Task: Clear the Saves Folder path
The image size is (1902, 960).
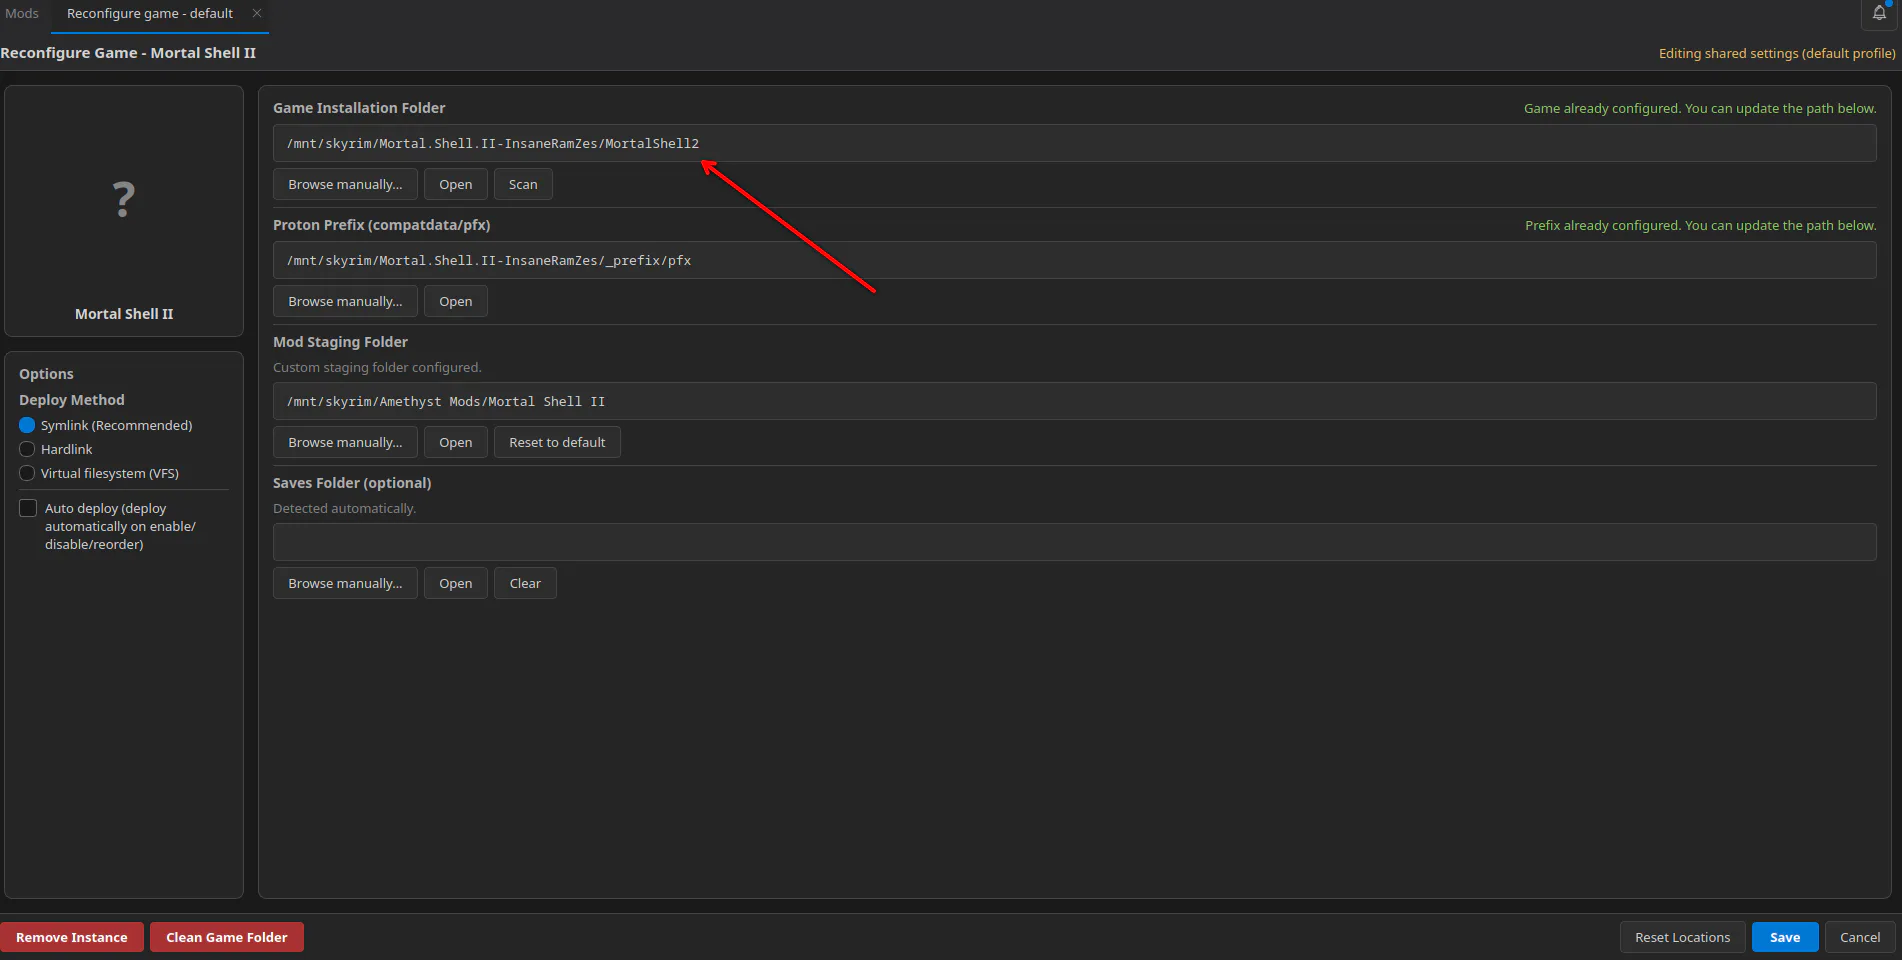Action: pos(525,583)
